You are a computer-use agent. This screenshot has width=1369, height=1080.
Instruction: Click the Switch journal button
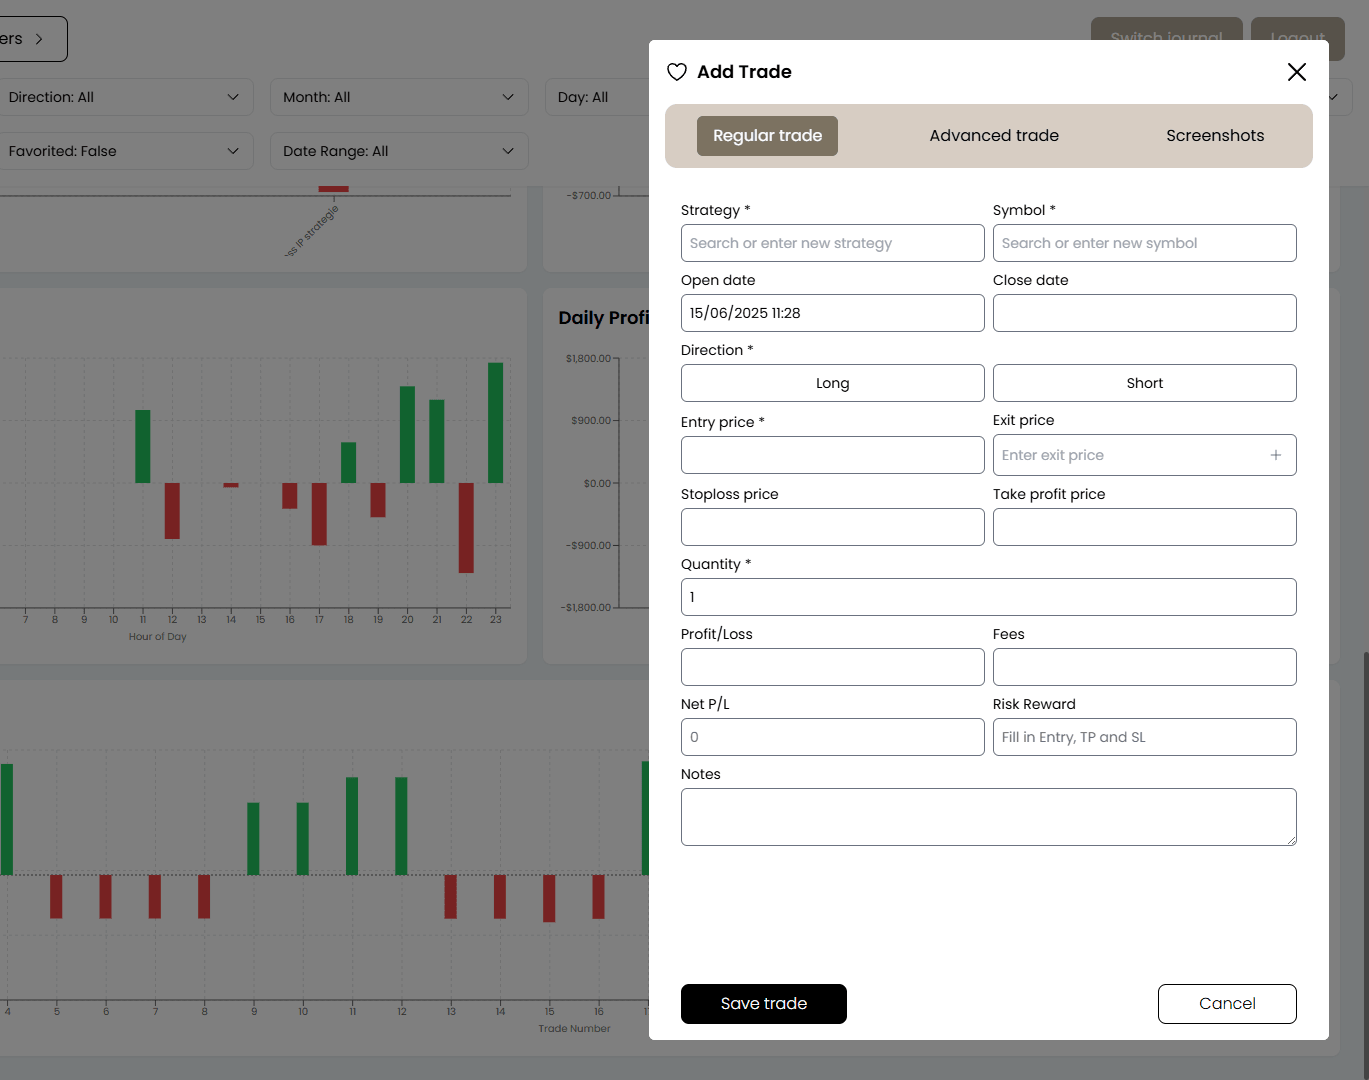(x=1166, y=38)
